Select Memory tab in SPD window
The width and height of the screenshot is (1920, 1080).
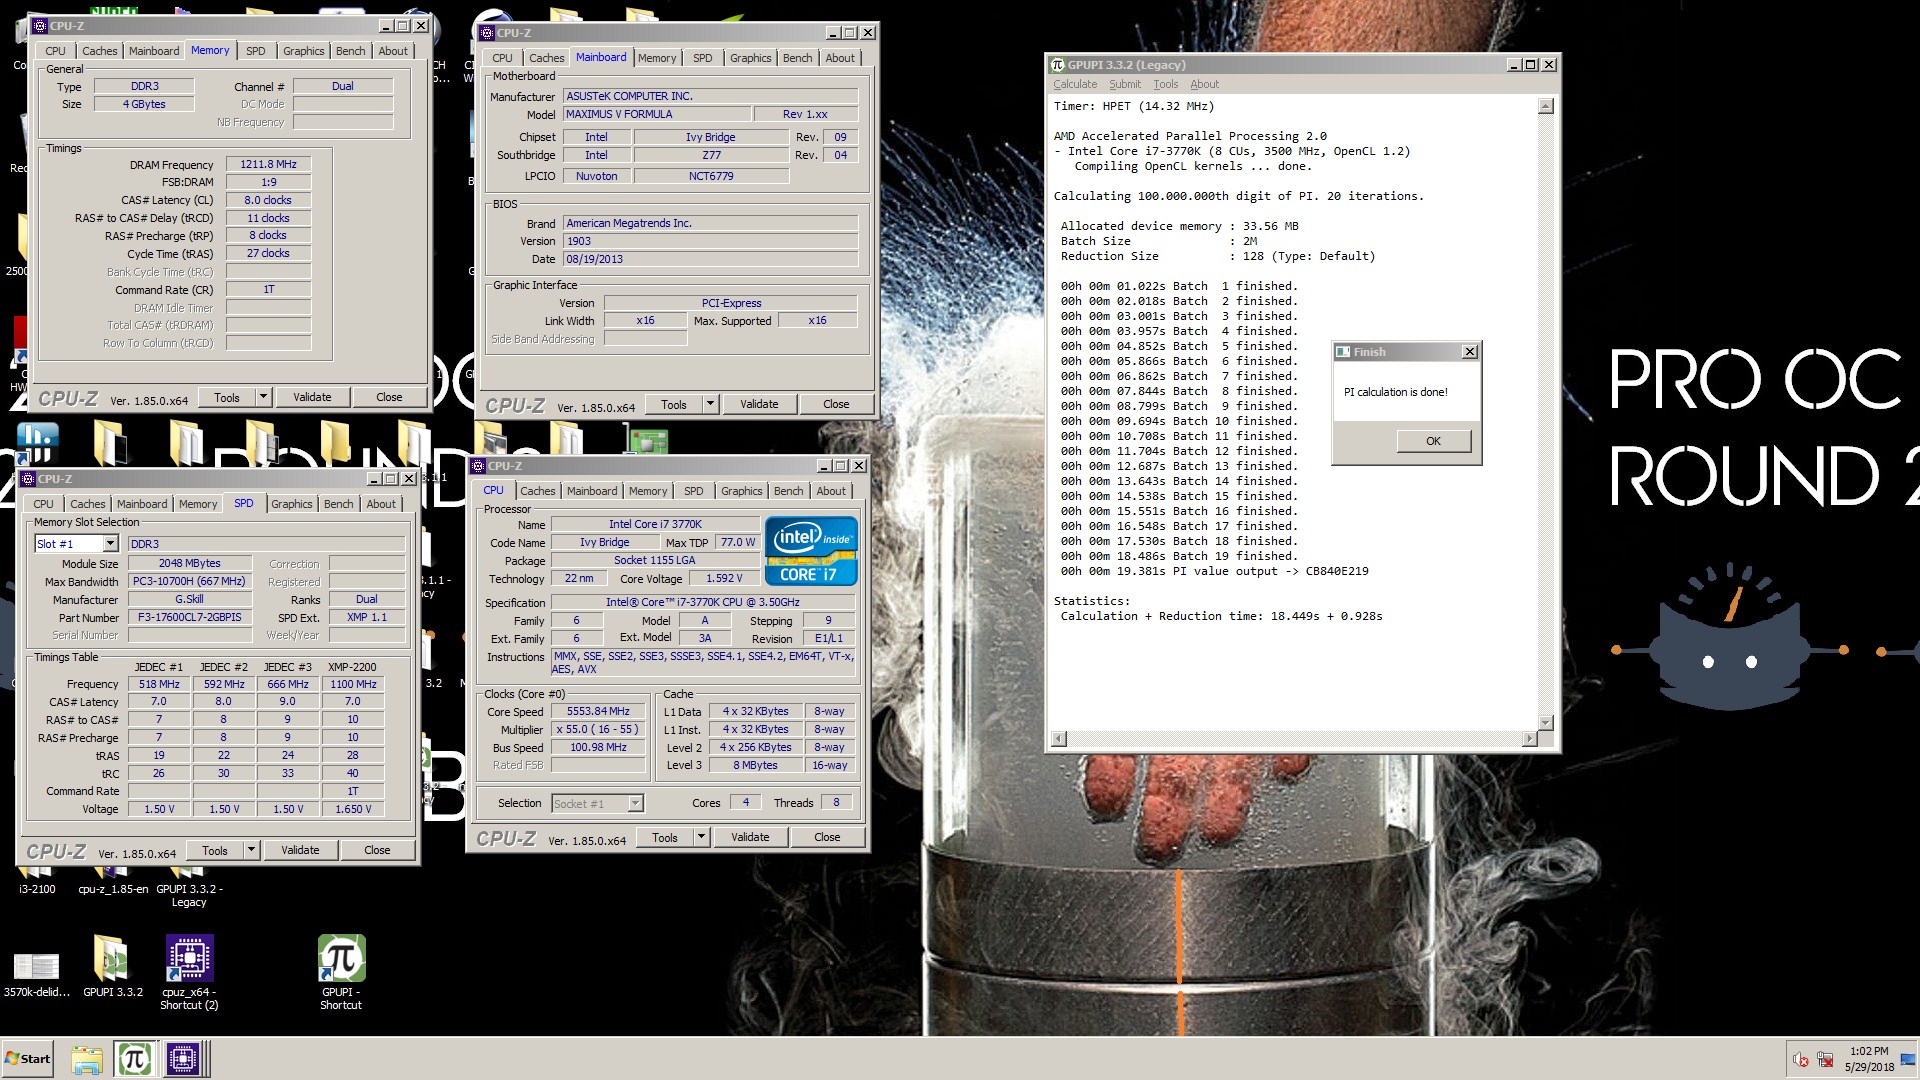pyautogui.click(x=198, y=504)
